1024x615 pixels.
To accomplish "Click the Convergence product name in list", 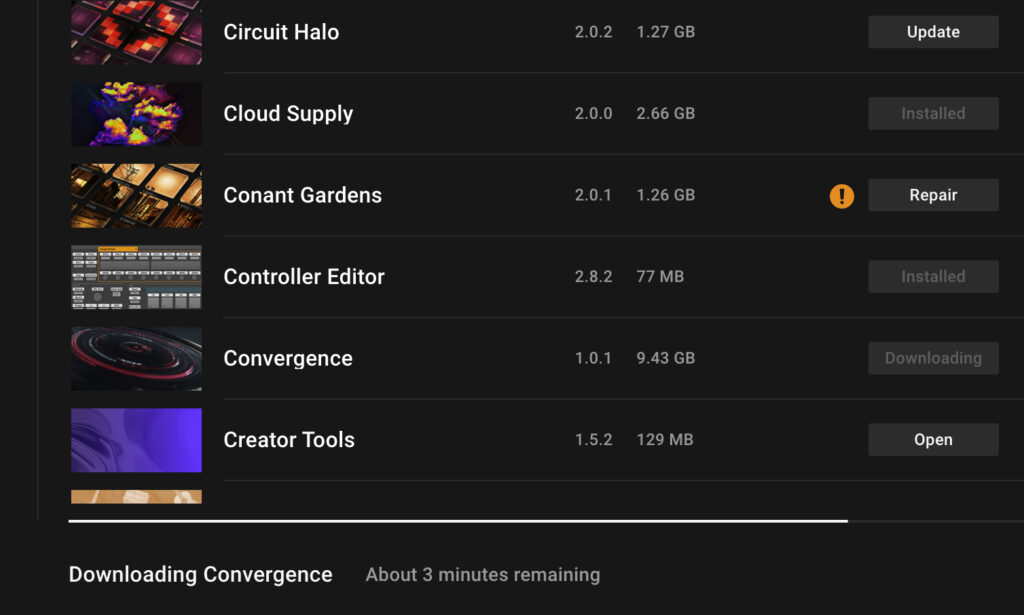I will click(x=288, y=358).
